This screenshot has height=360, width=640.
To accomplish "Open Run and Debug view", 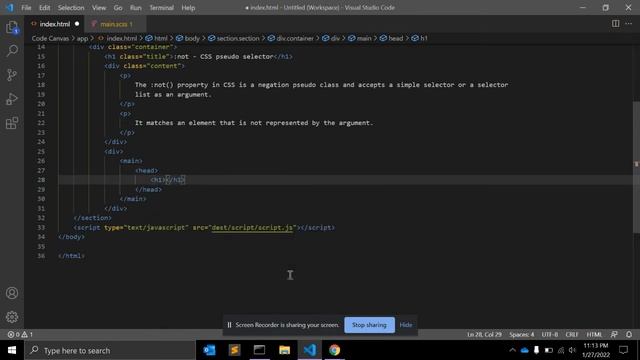I will pyautogui.click(x=12, y=99).
